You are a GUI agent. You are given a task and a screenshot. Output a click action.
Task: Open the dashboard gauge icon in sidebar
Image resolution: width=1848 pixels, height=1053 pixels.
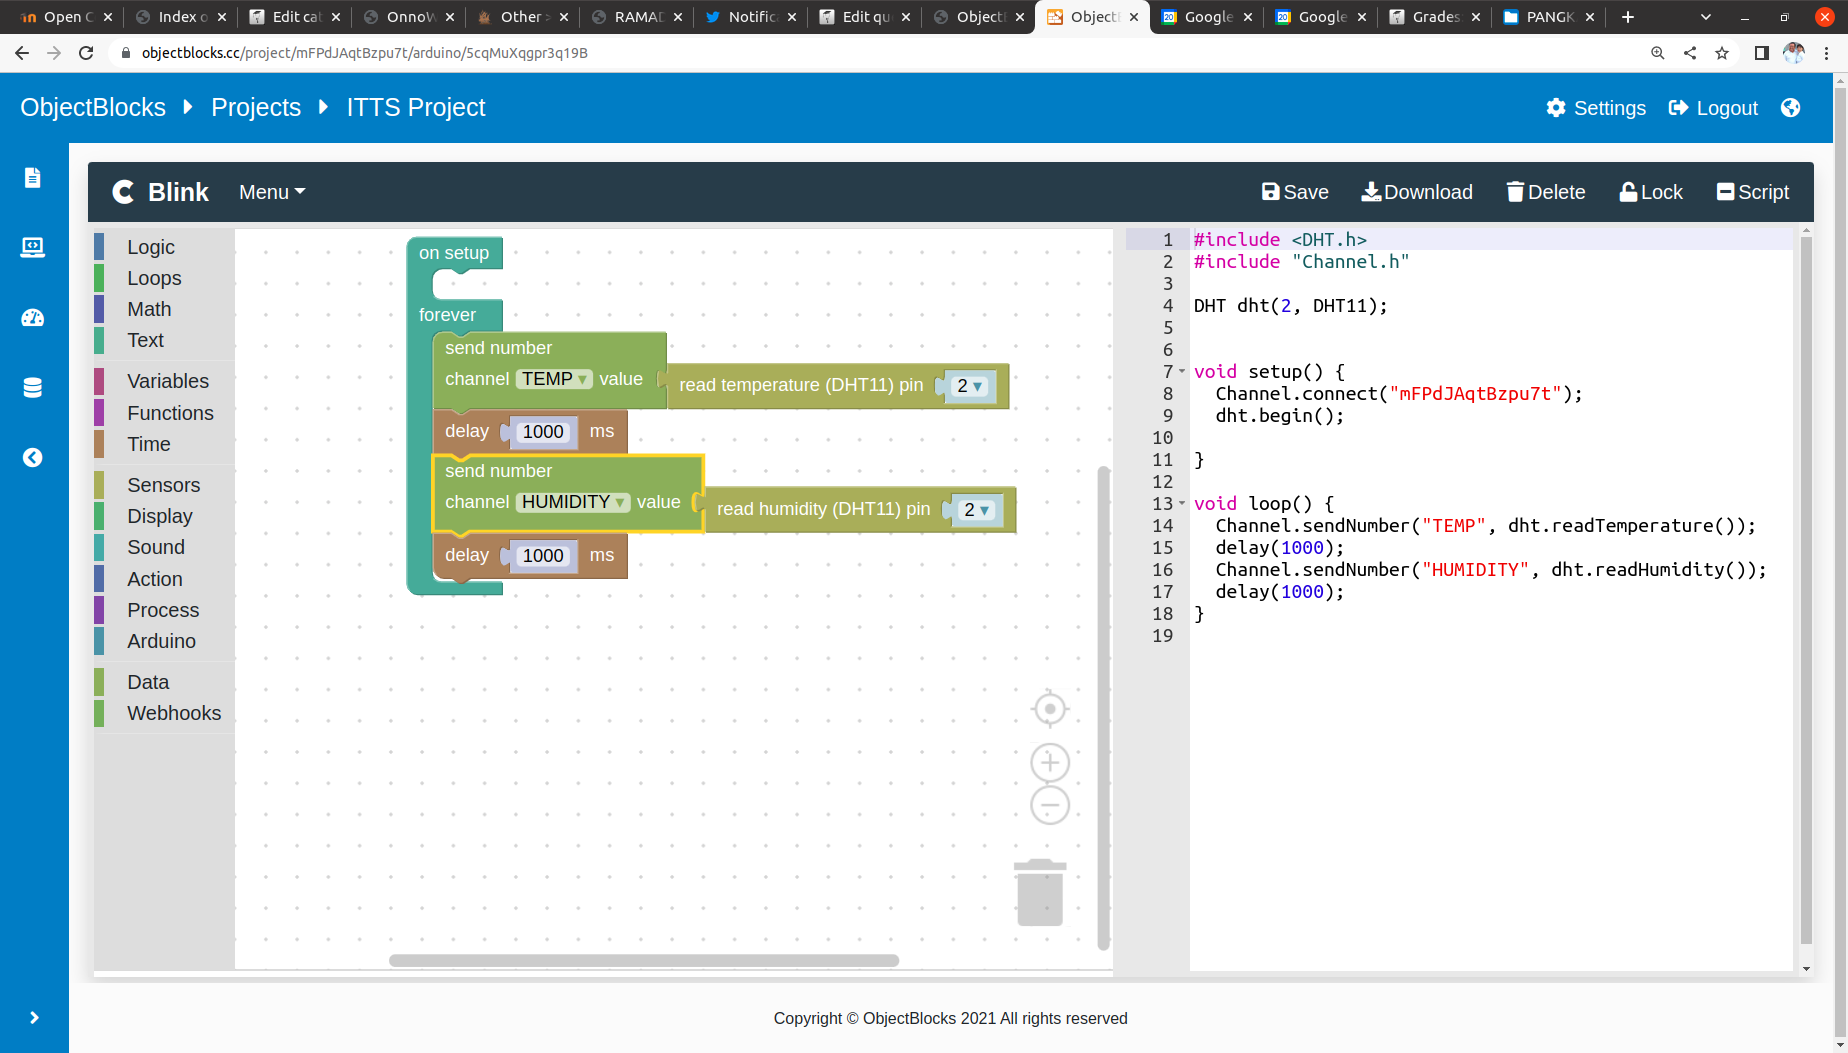pos(32,318)
